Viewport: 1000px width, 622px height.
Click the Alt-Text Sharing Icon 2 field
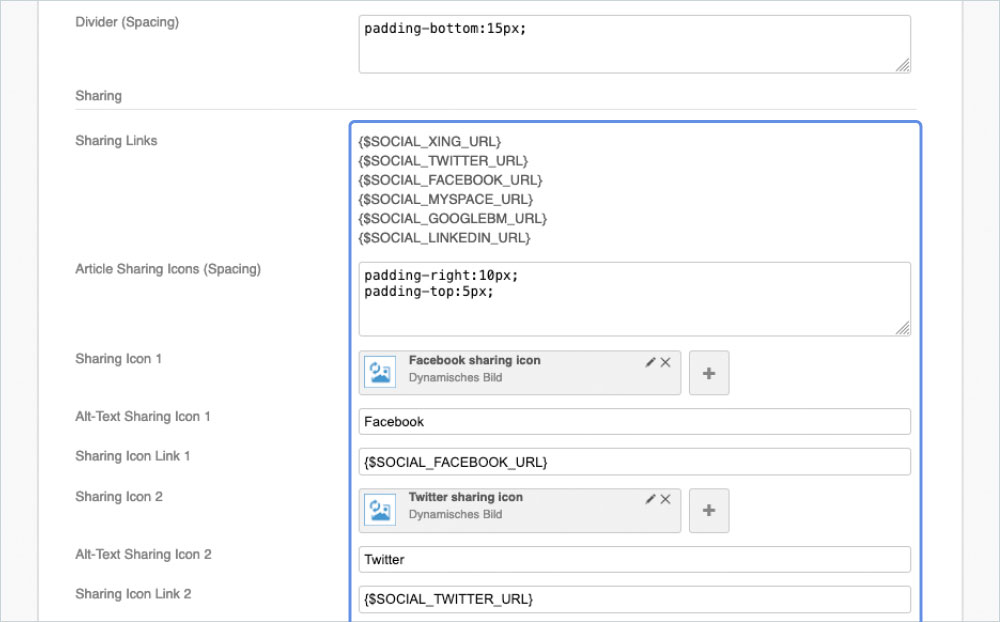pos(635,559)
